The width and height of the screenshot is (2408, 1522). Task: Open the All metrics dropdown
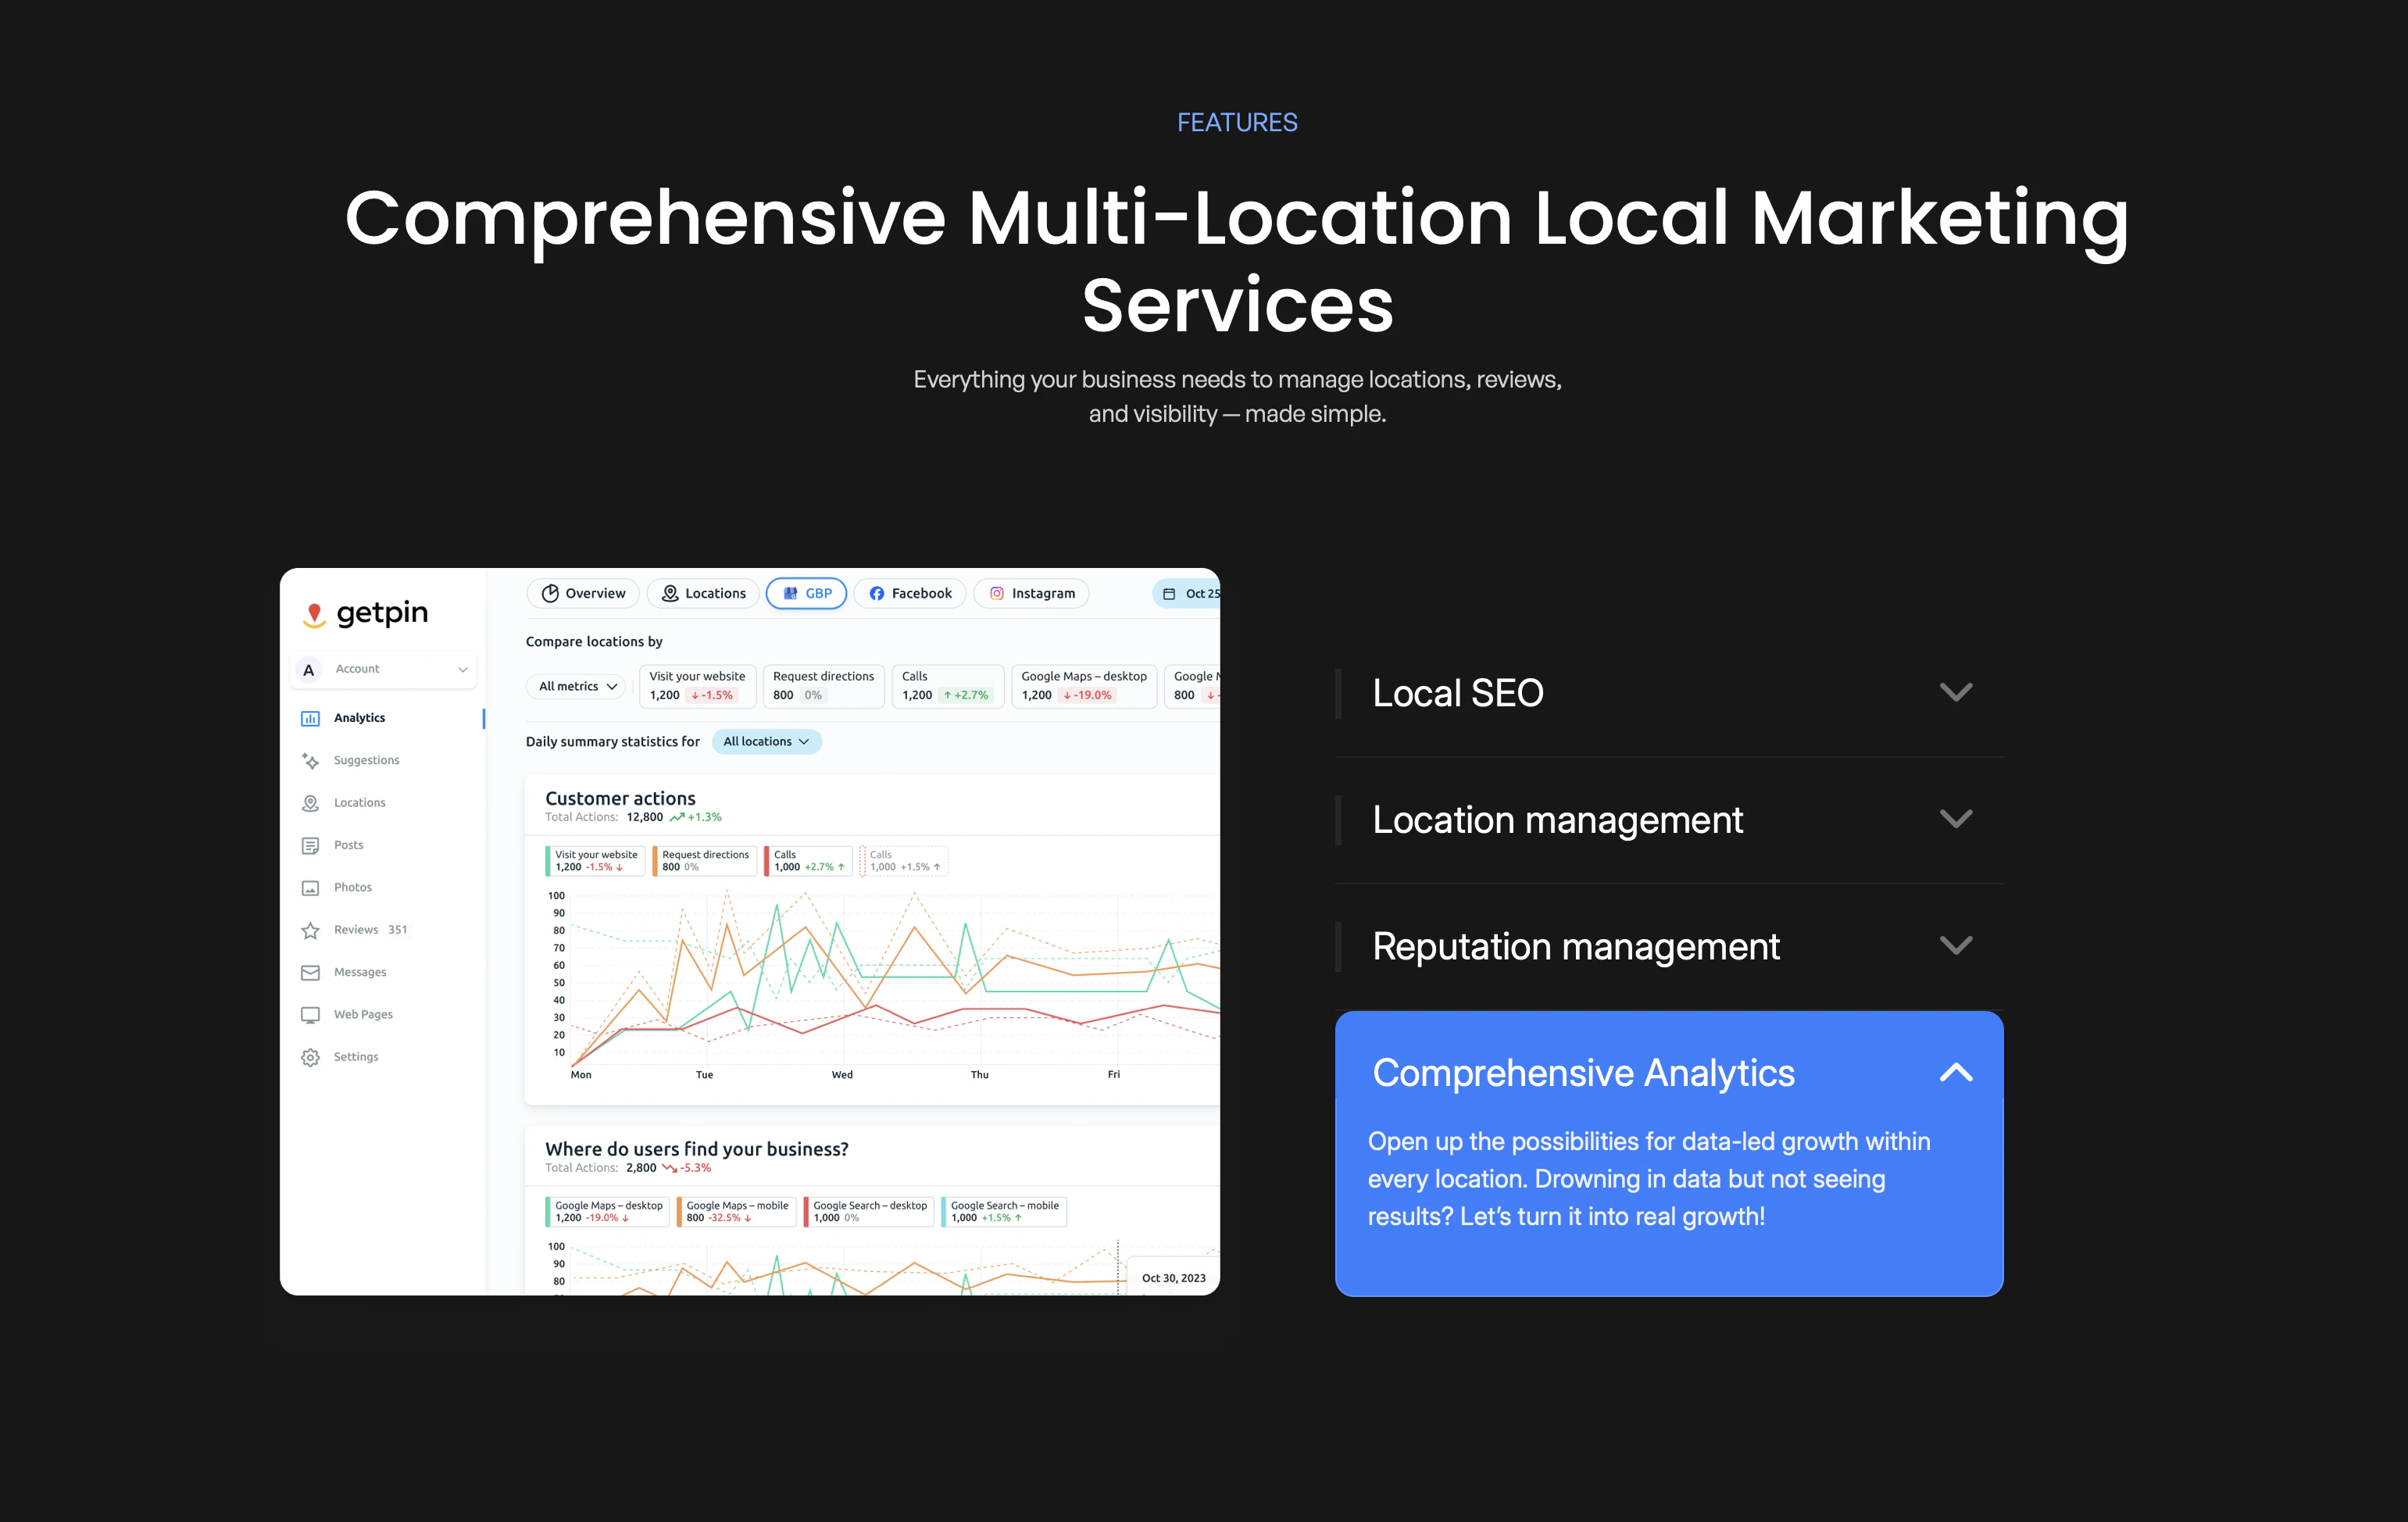coord(577,686)
